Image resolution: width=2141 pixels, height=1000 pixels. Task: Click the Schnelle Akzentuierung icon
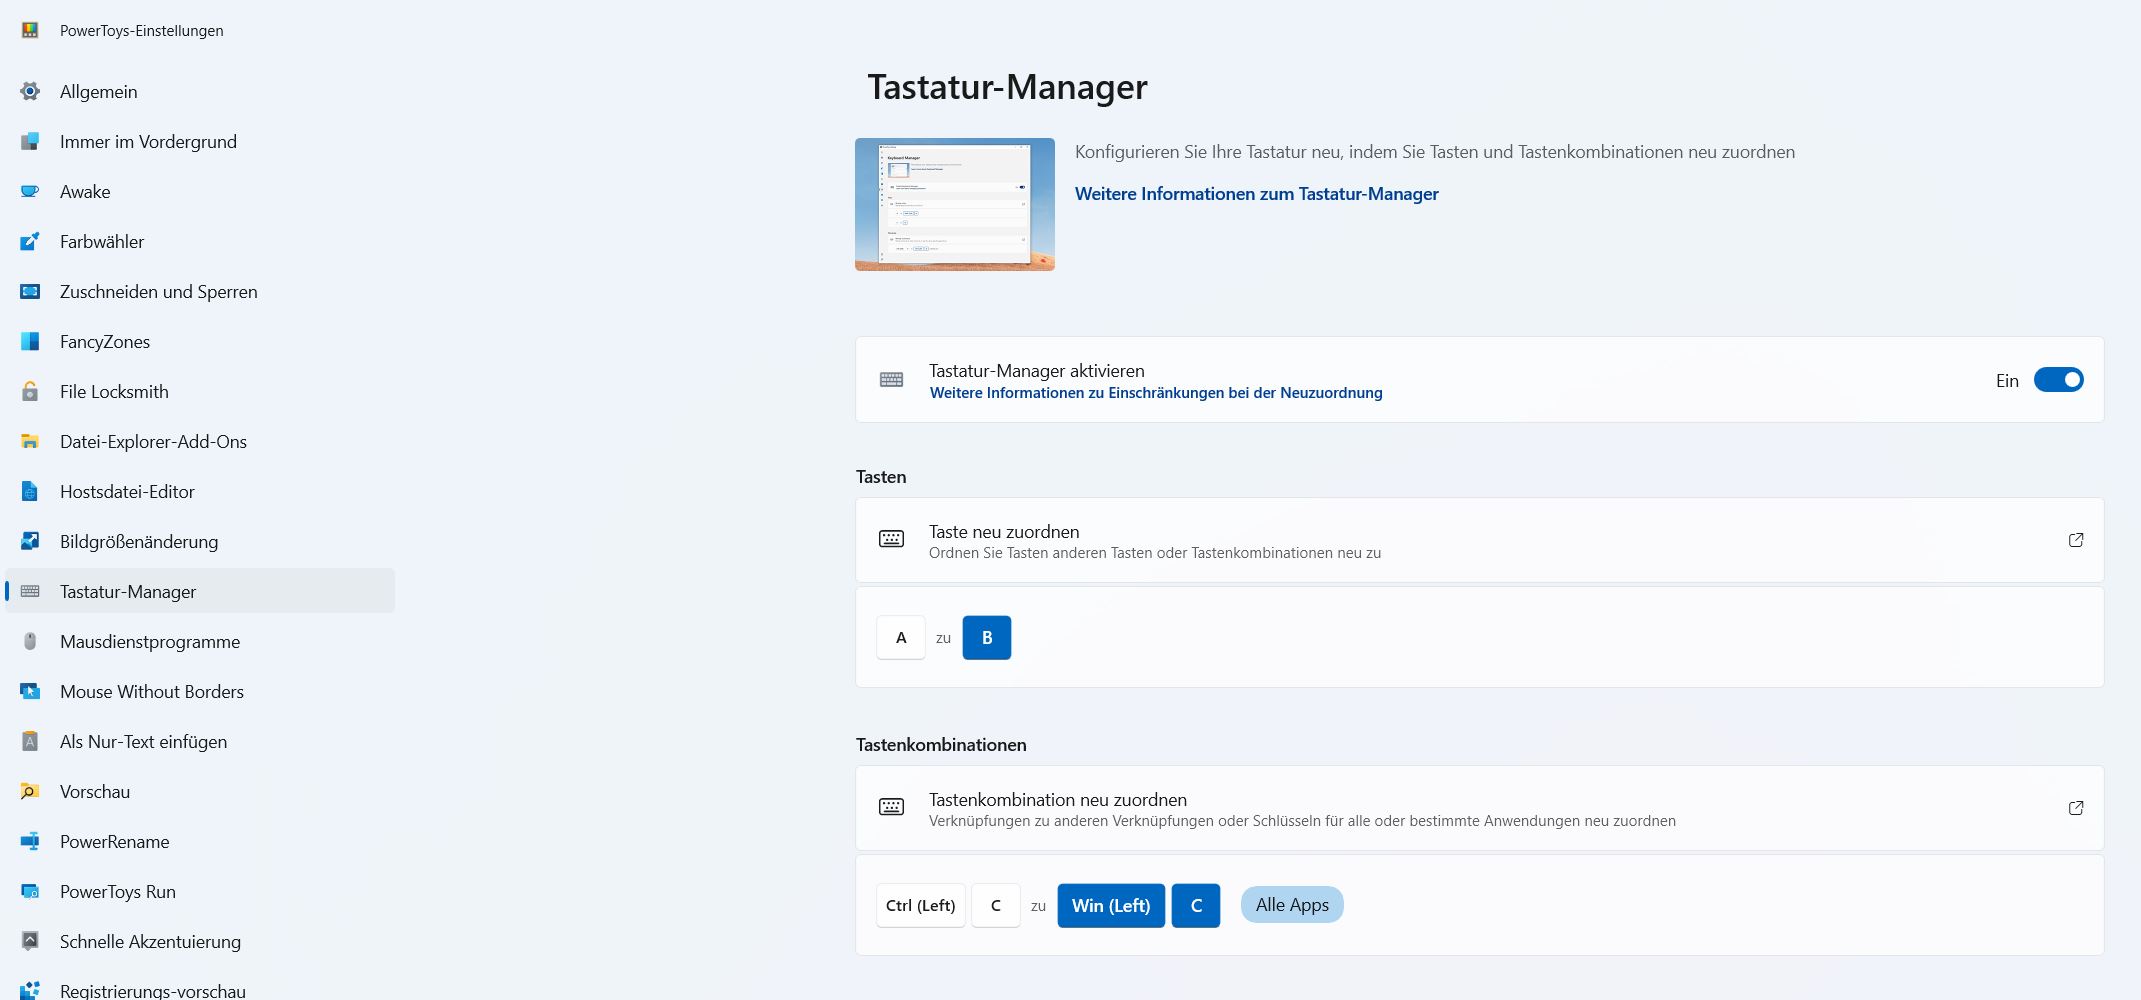(30, 941)
